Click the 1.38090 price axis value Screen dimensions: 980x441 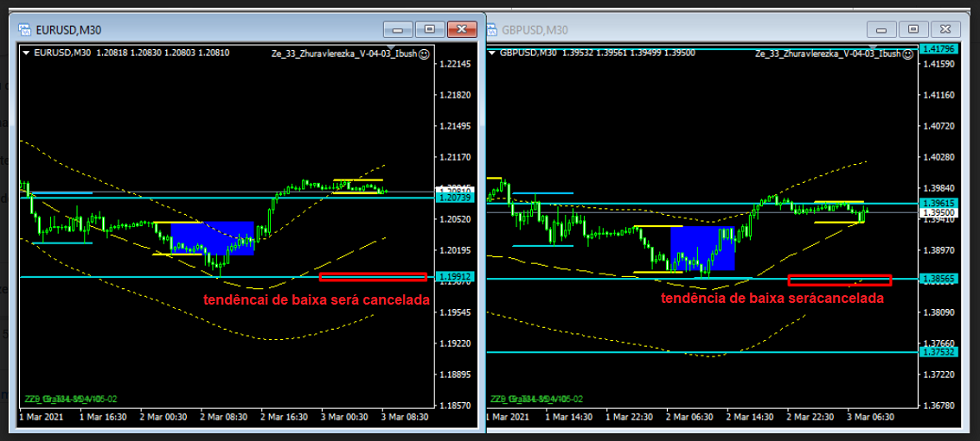click(x=940, y=312)
